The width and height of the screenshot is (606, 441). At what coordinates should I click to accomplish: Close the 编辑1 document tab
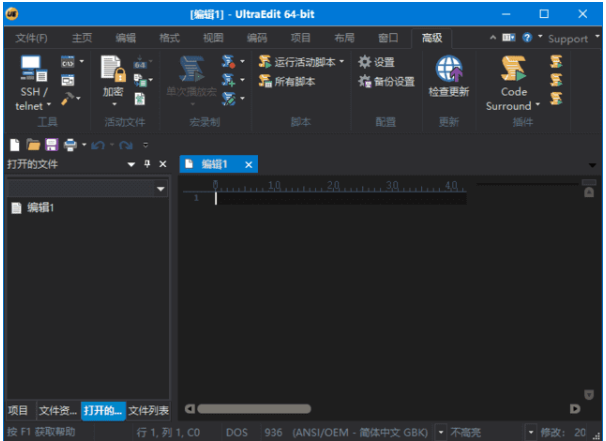pos(249,165)
